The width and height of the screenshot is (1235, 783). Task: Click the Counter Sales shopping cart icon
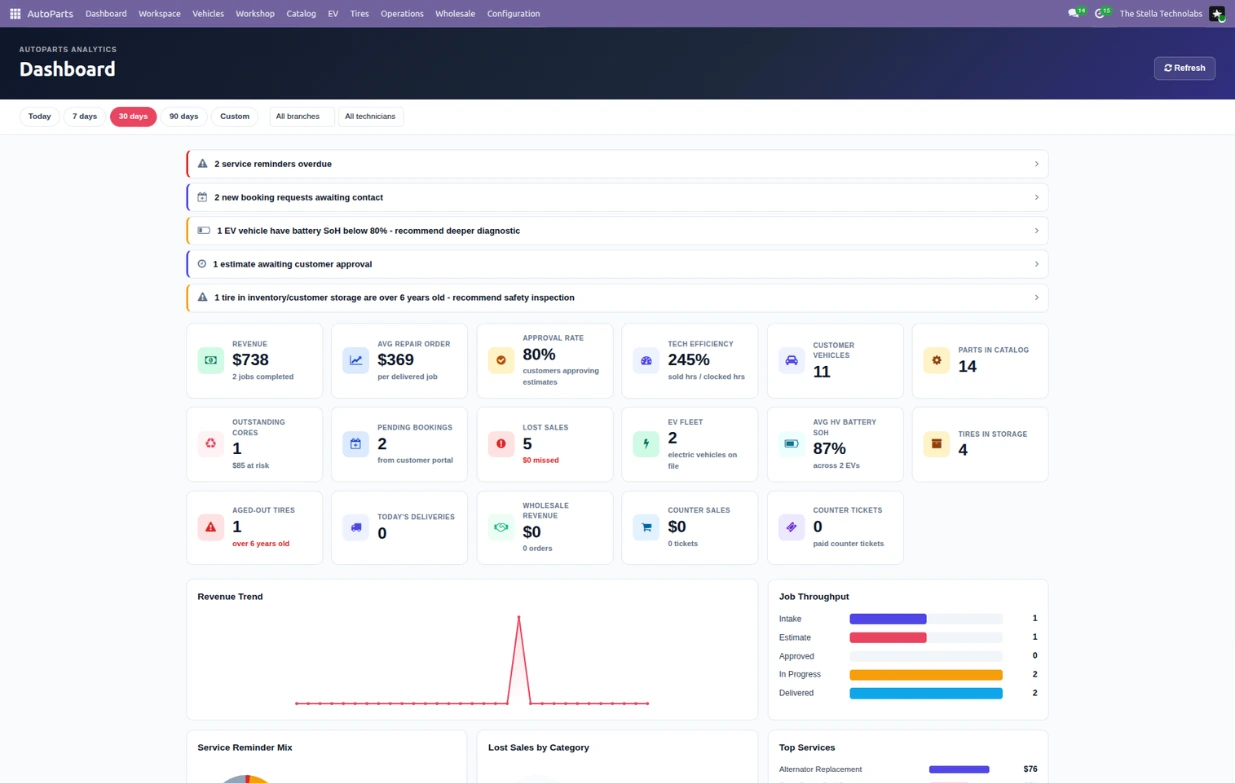(646, 527)
